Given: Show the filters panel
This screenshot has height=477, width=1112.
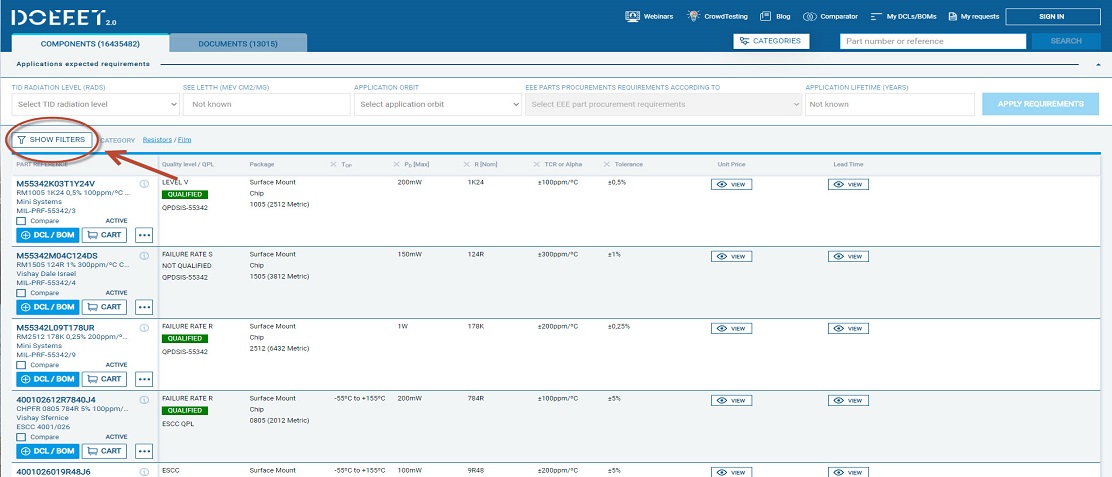Looking at the screenshot, I should click(x=51, y=140).
